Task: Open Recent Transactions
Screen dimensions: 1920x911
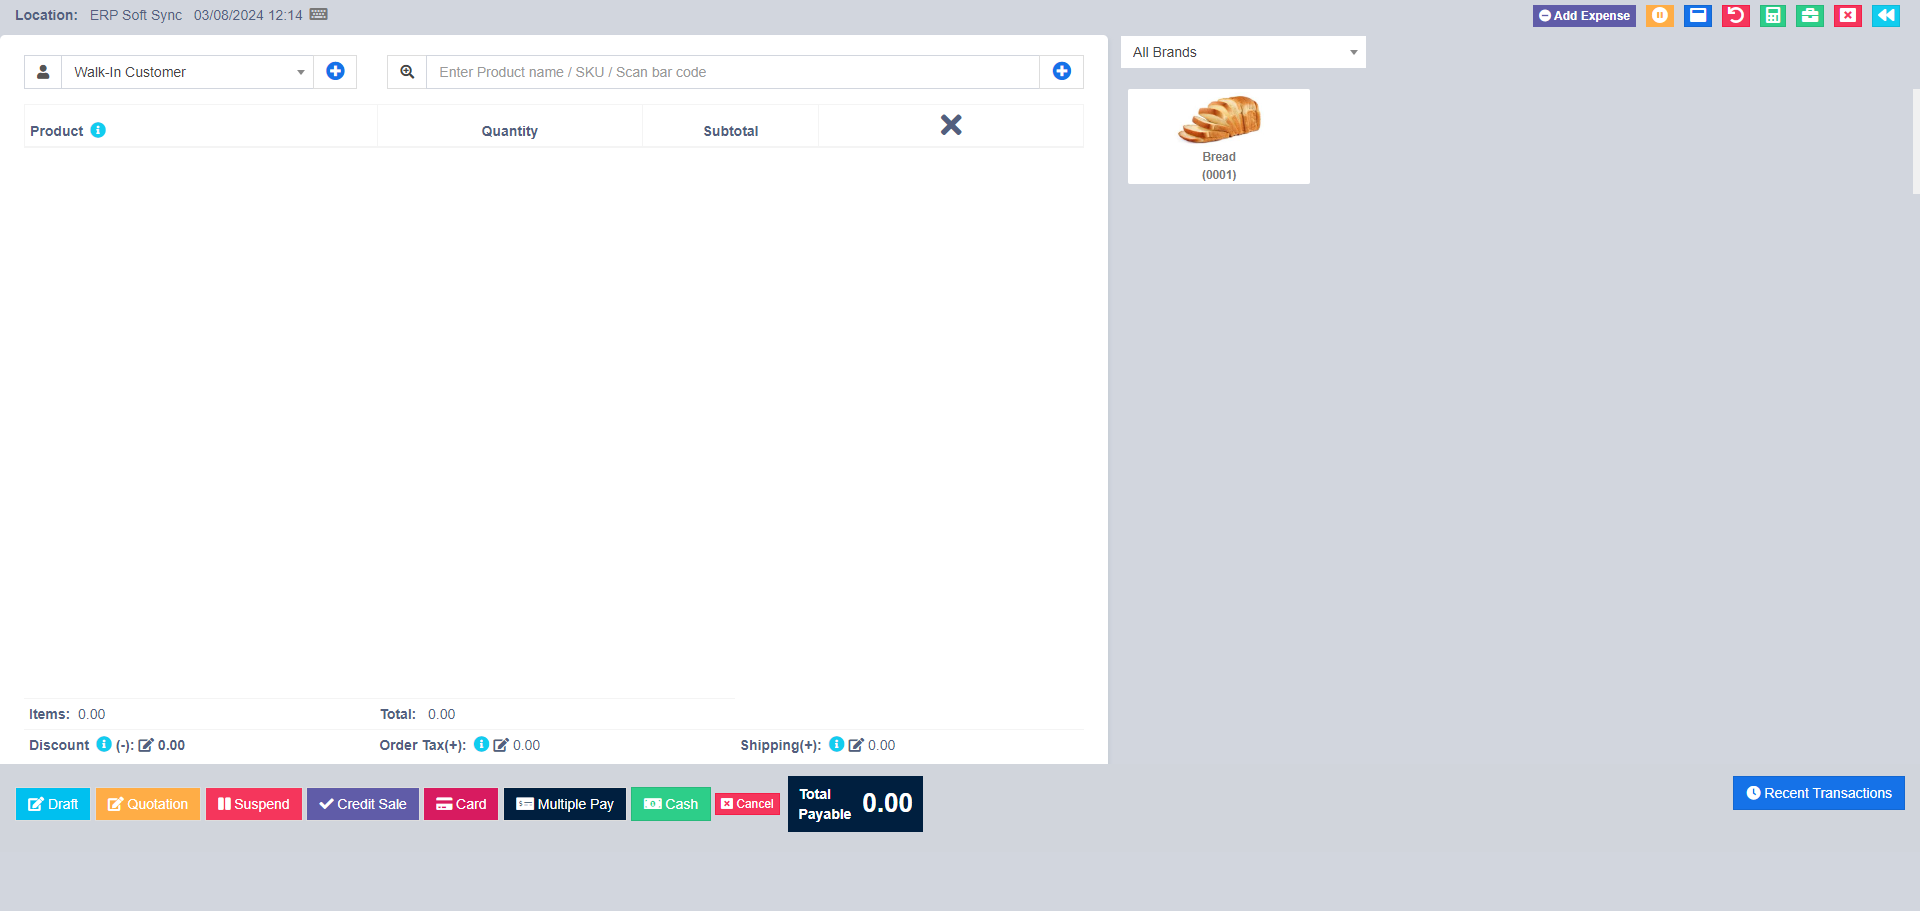Action: pyautogui.click(x=1818, y=792)
